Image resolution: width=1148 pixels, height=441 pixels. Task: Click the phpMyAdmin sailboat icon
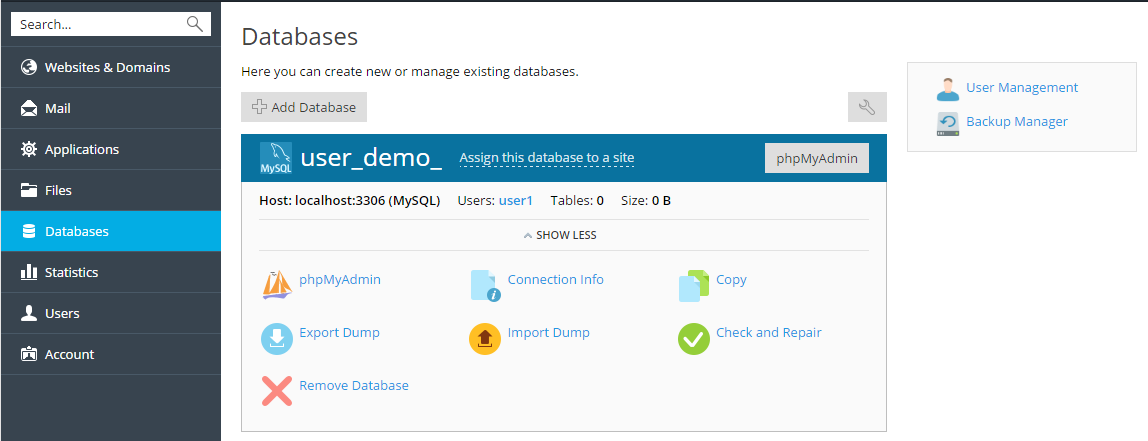click(276, 284)
